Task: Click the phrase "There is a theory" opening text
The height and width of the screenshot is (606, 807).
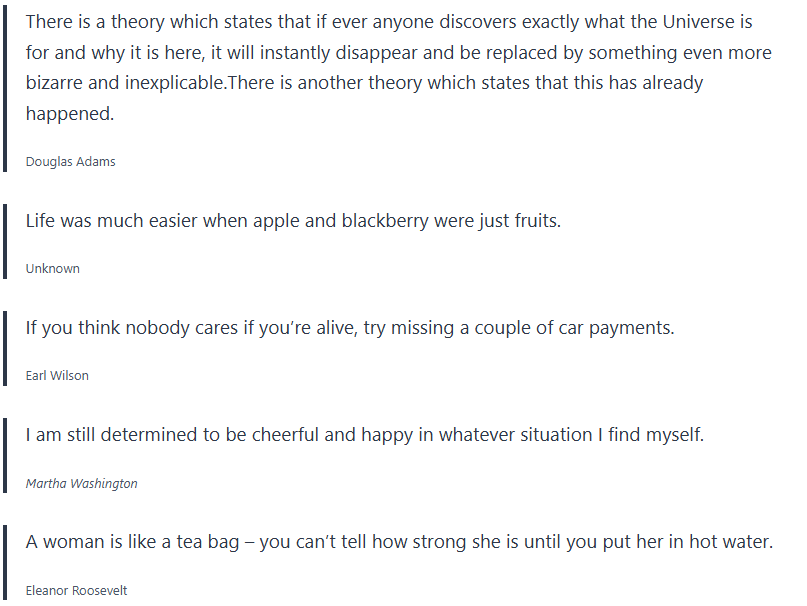Action: click(93, 21)
